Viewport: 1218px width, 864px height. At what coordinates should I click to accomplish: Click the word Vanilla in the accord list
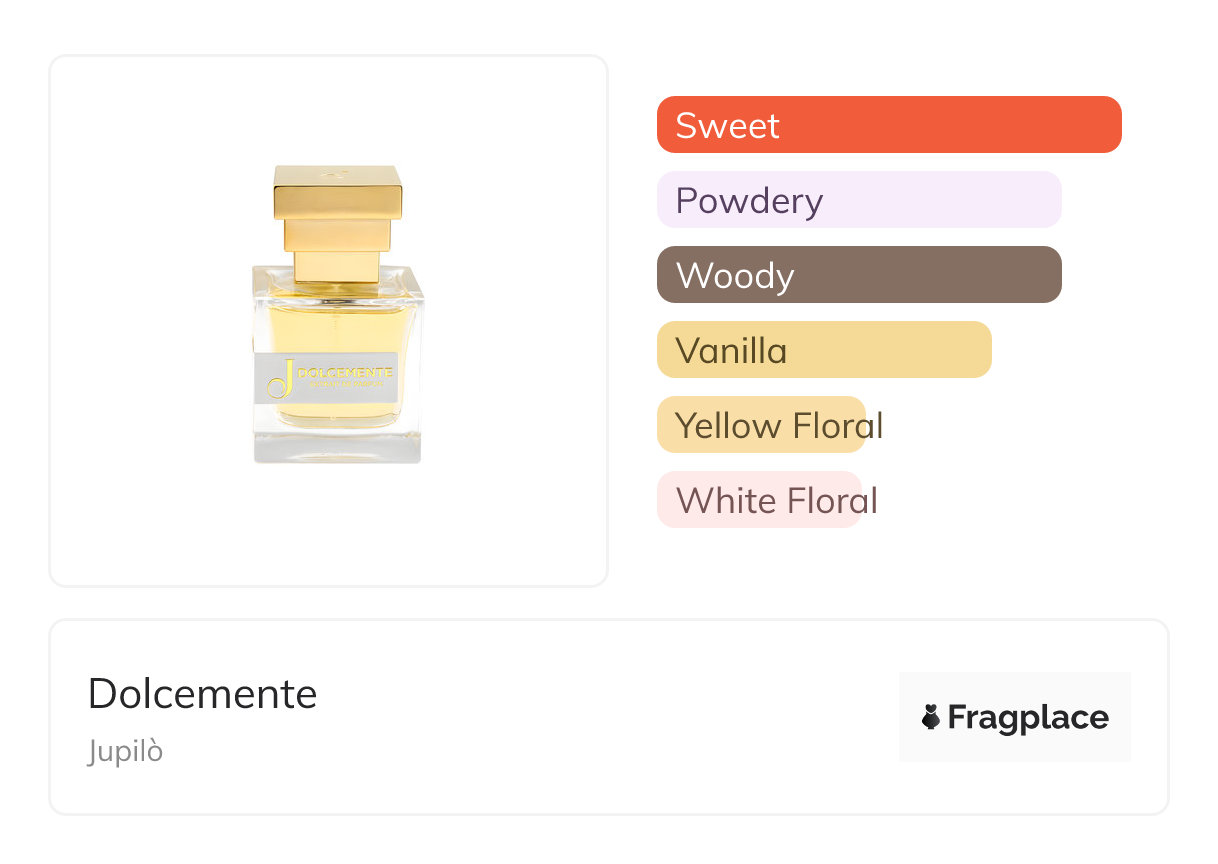[x=731, y=350]
